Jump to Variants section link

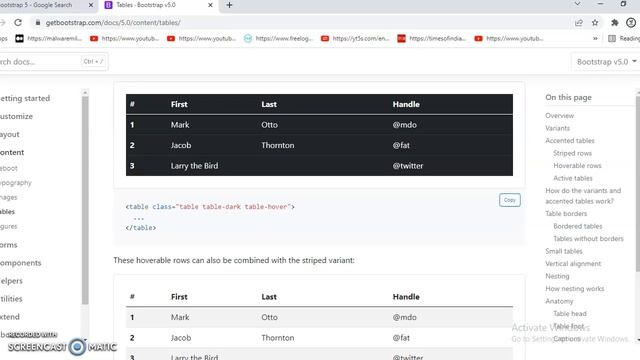coord(558,128)
